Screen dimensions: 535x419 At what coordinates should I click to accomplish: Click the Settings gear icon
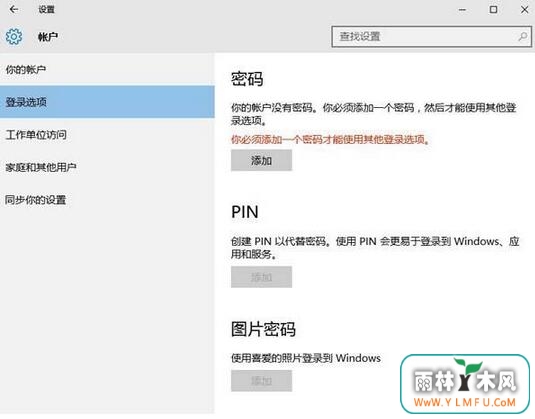coord(14,37)
